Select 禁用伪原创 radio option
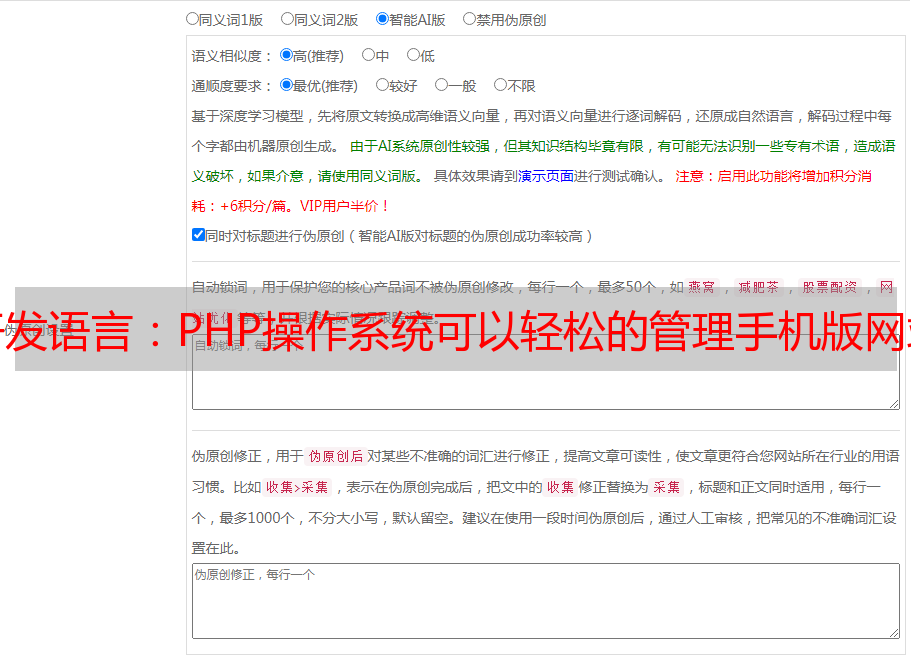Image resolution: width=911 pixels, height=658 pixels. click(469, 19)
